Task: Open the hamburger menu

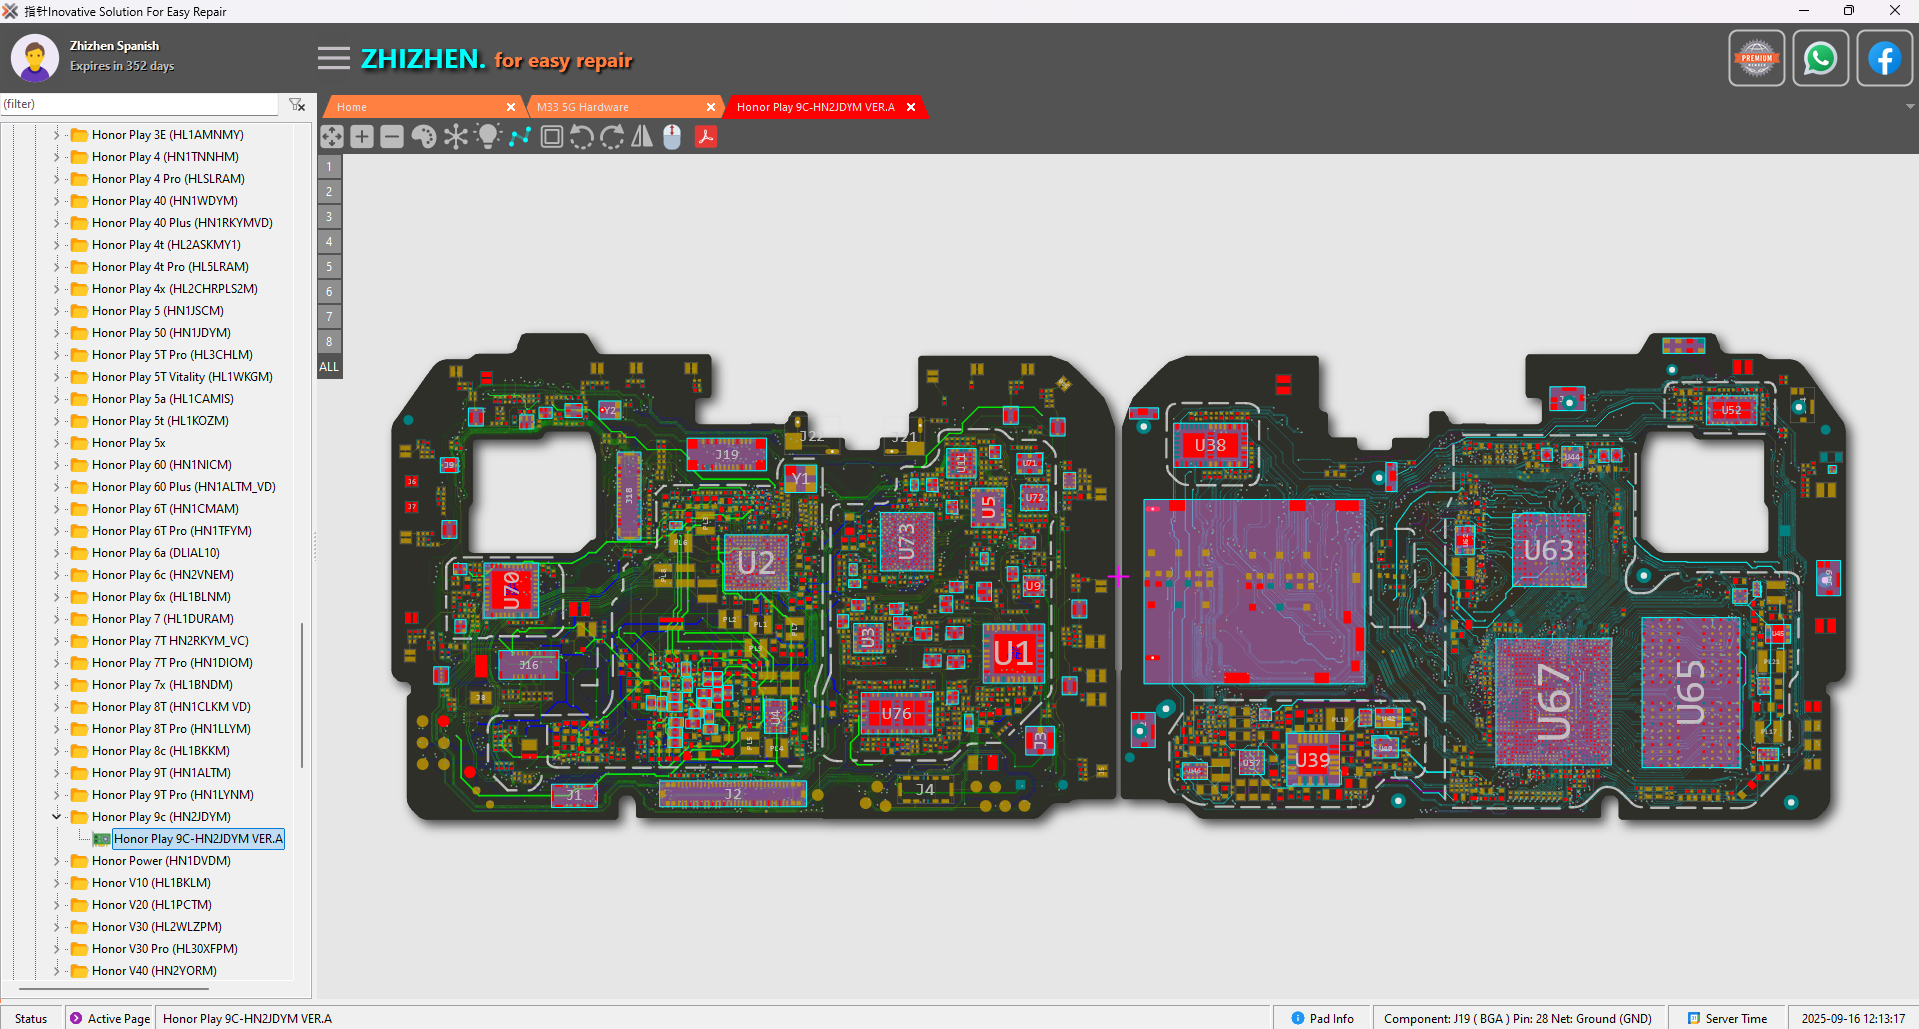Action: pos(334,59)
